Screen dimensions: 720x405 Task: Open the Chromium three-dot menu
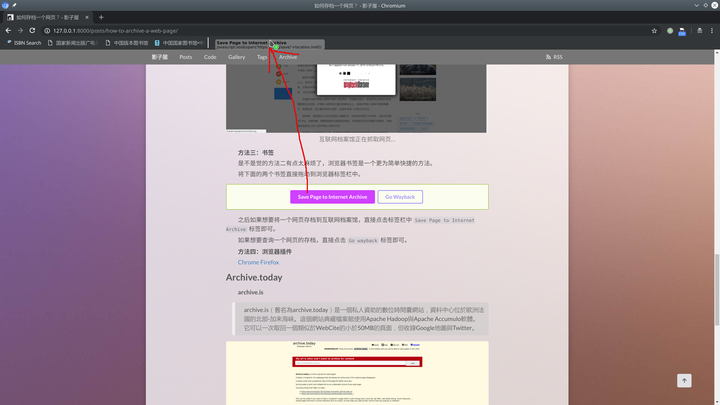point(711,30)
